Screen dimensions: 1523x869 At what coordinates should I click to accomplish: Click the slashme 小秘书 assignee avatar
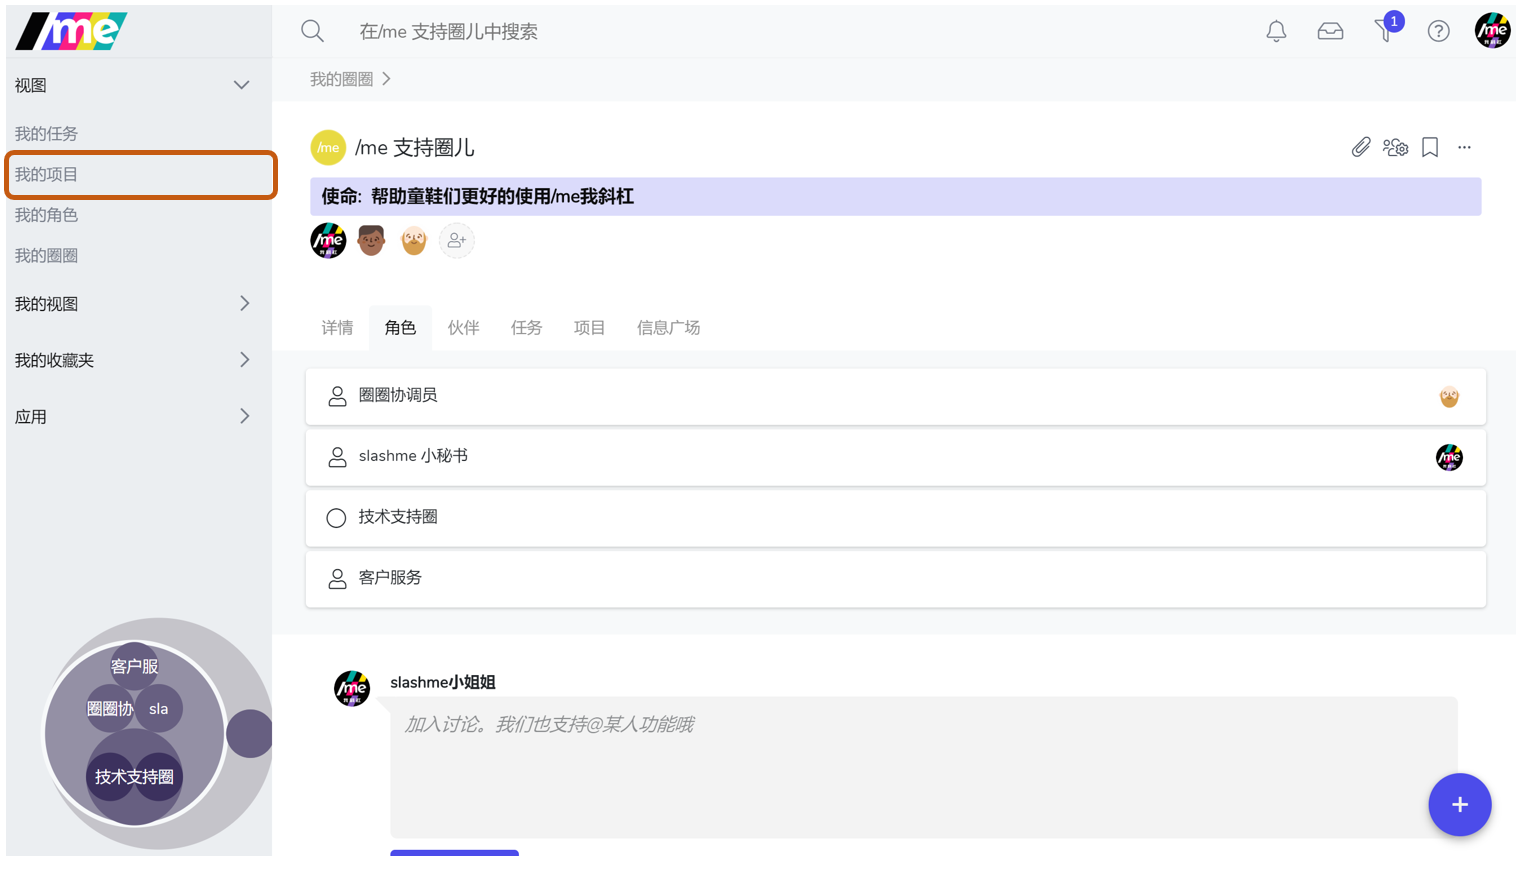tap(1449, 457)
